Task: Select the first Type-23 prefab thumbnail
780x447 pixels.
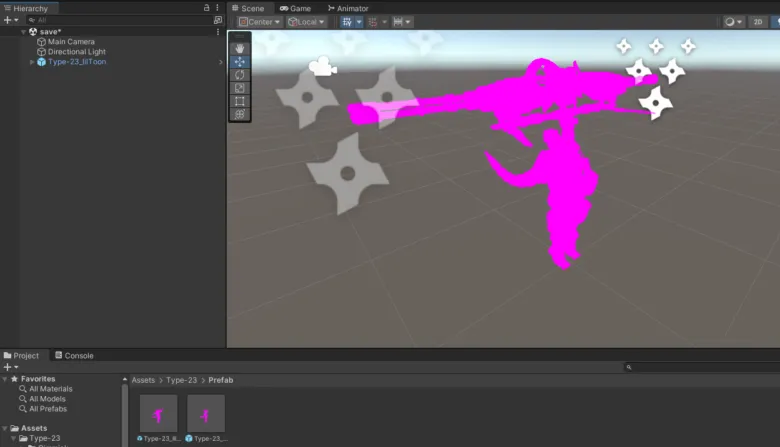Action: tap(158, 413)
